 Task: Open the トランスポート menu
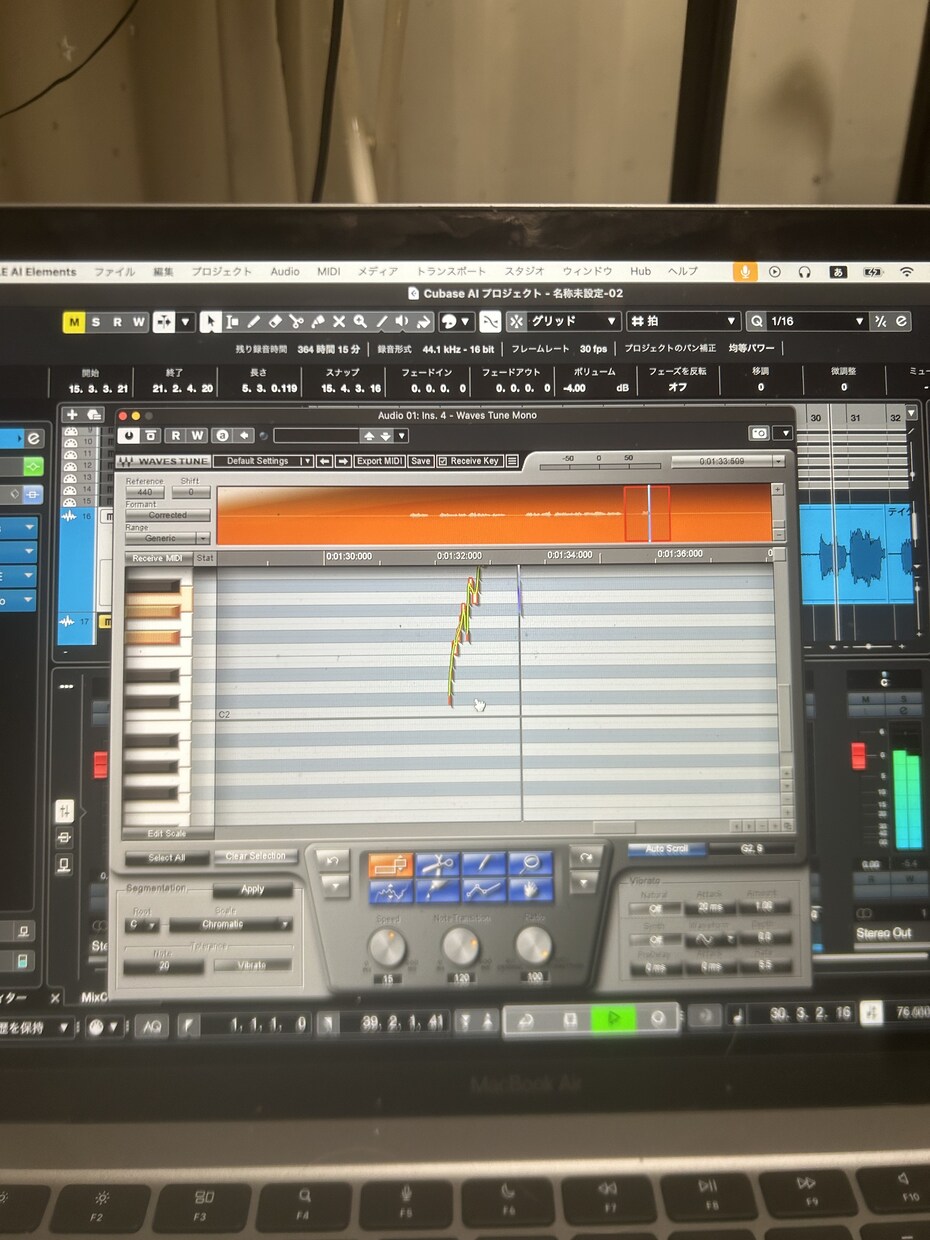tap(451, 271)
